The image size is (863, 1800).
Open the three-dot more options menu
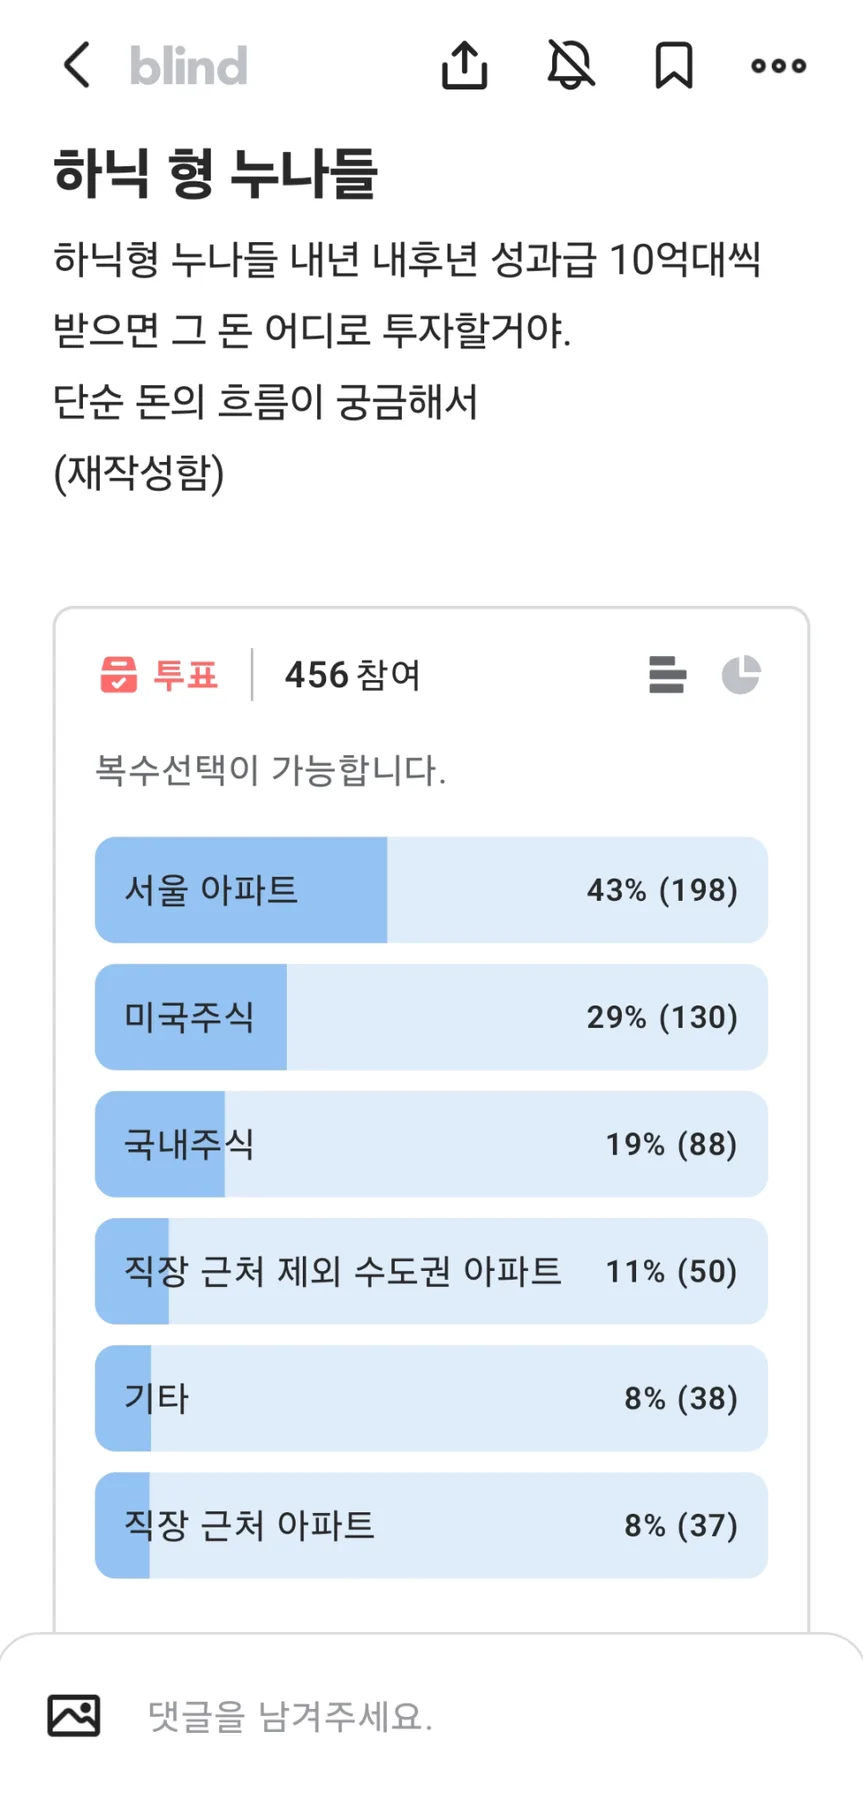[x=779, y=66]
